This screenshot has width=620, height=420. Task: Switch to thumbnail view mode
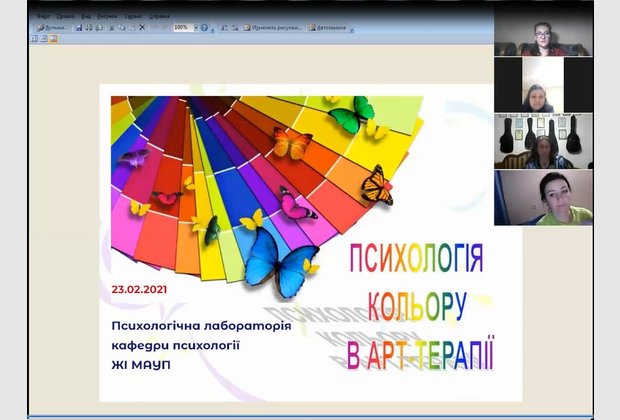[35, 39]
